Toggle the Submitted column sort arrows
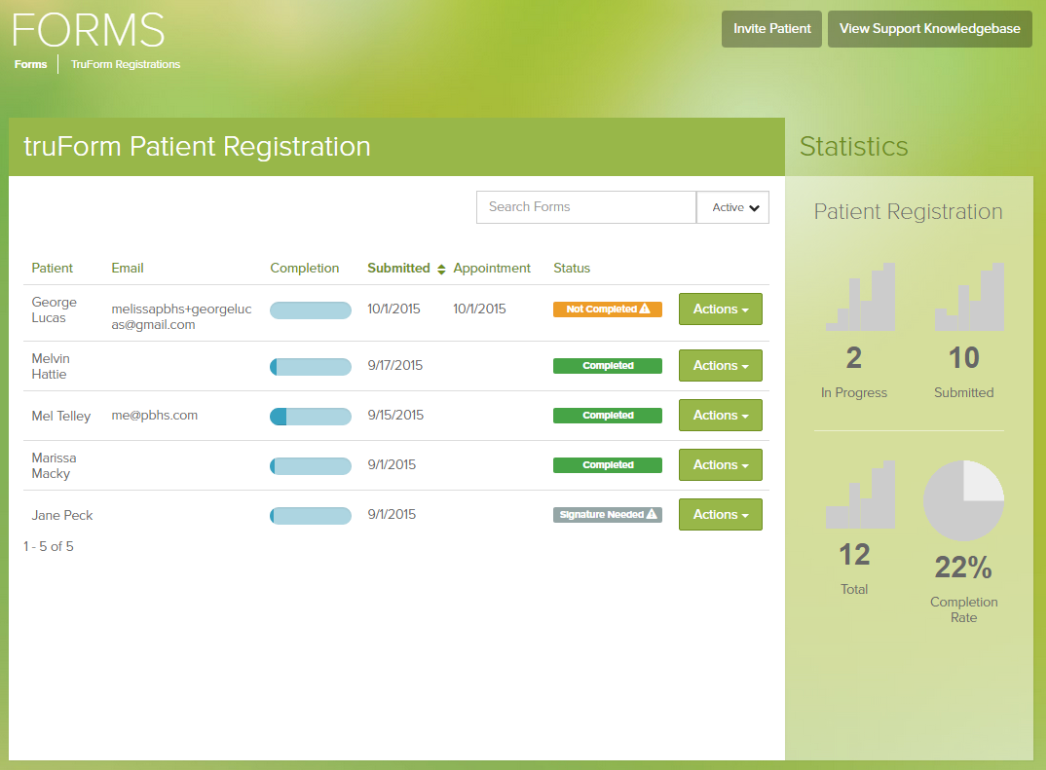The image size is (1046, 770). [441, 269]
